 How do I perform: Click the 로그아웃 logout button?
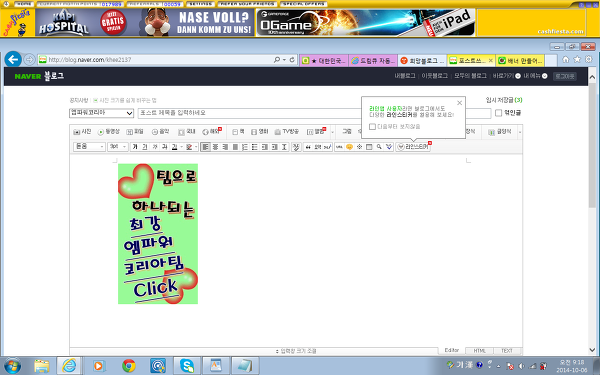(564, 76)
